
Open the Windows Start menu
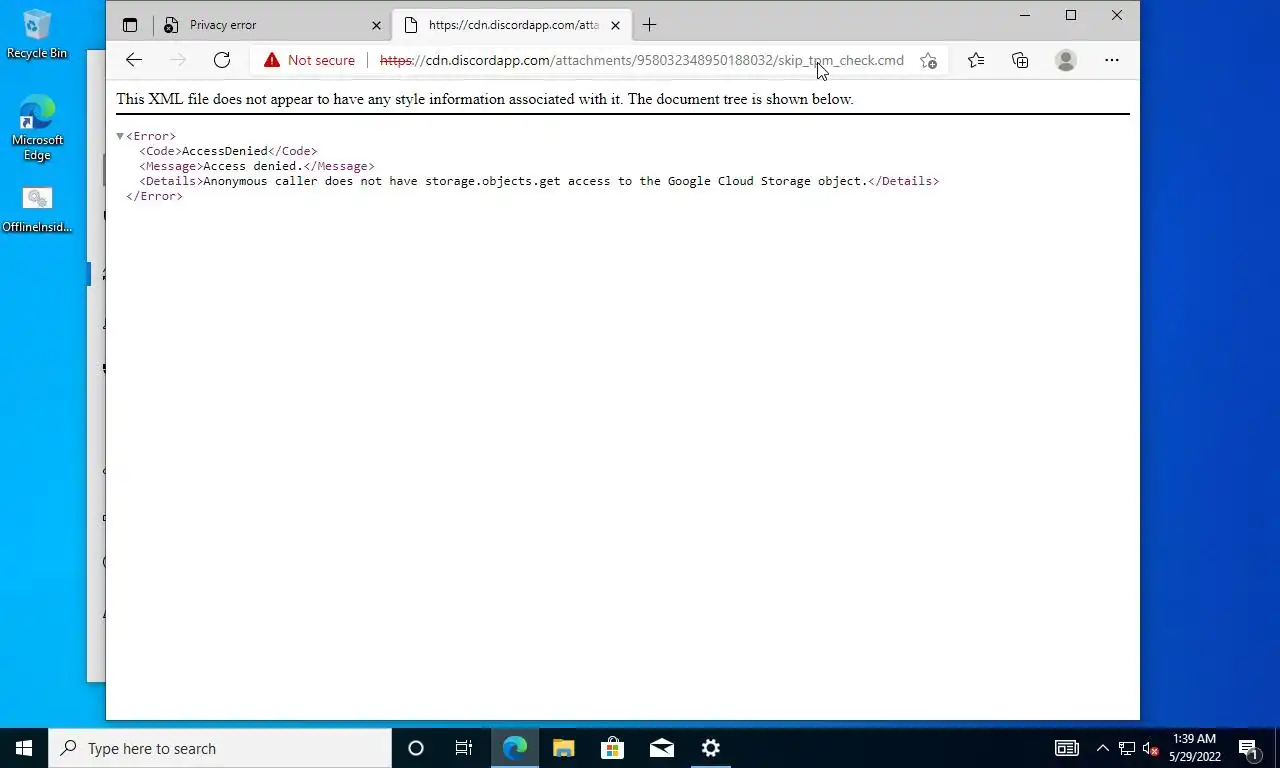[24, 748]
